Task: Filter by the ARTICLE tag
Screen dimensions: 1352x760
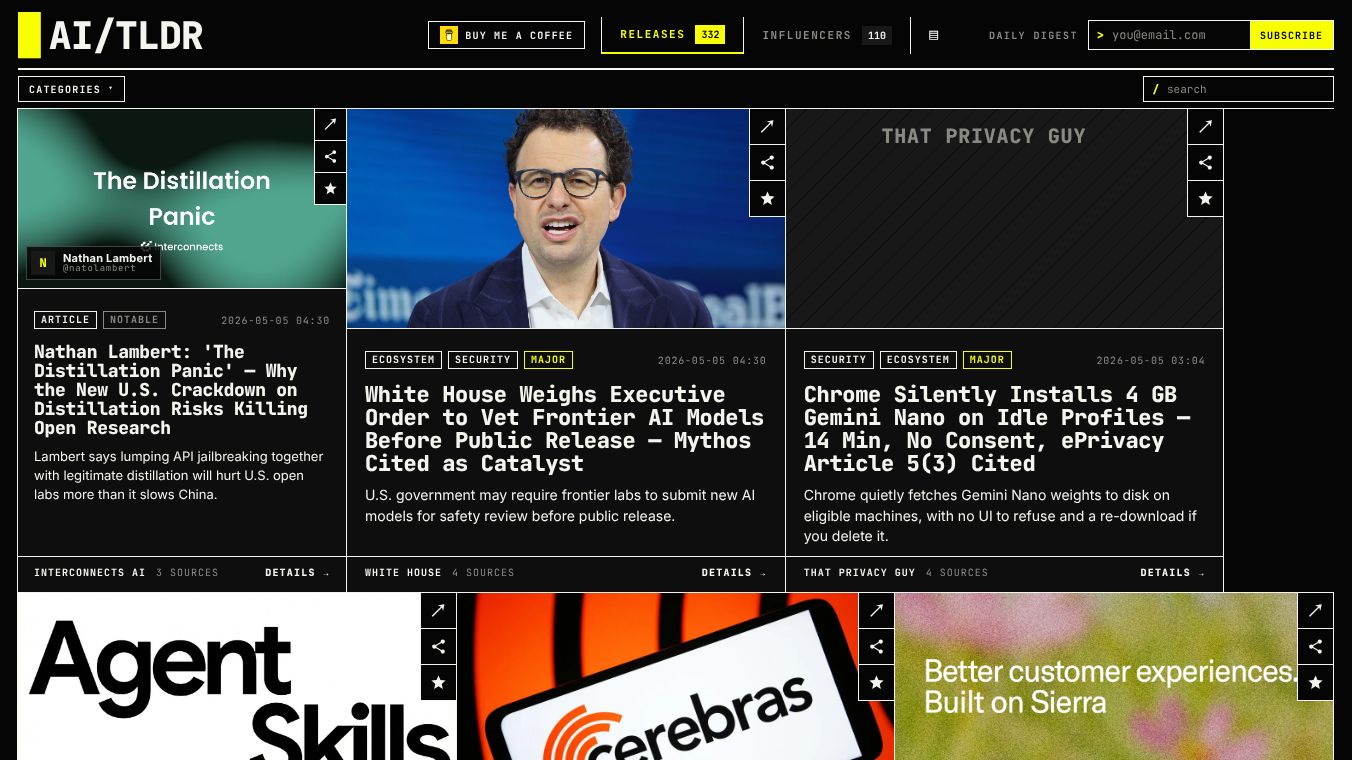Action: click(66, 320)
